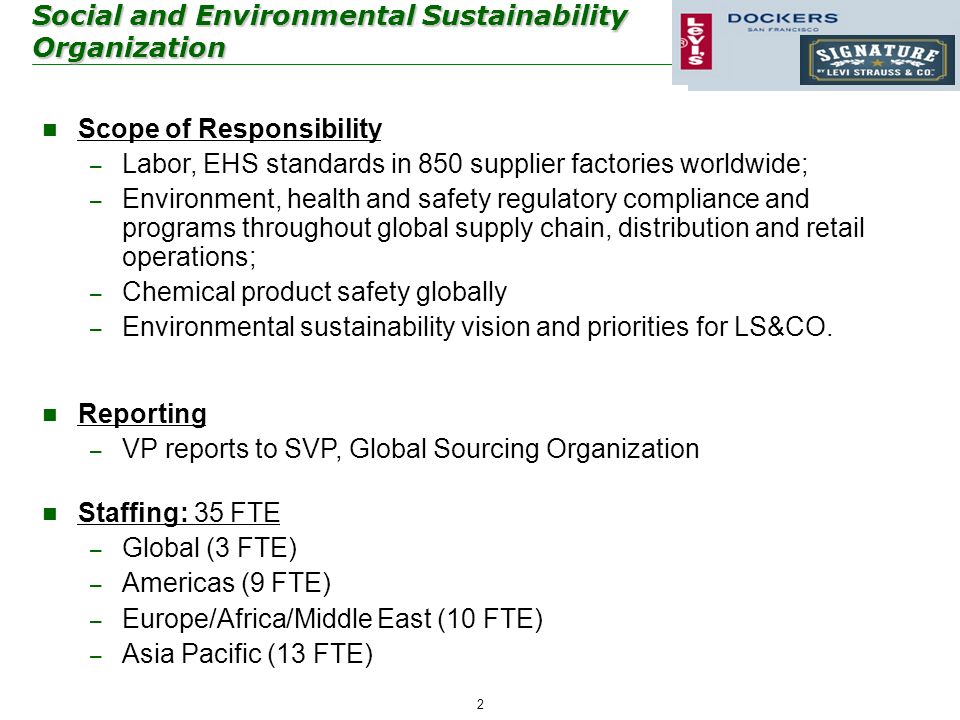
Task: Click the Labor, EHS standards bullet line
Action: click(465, 164)
